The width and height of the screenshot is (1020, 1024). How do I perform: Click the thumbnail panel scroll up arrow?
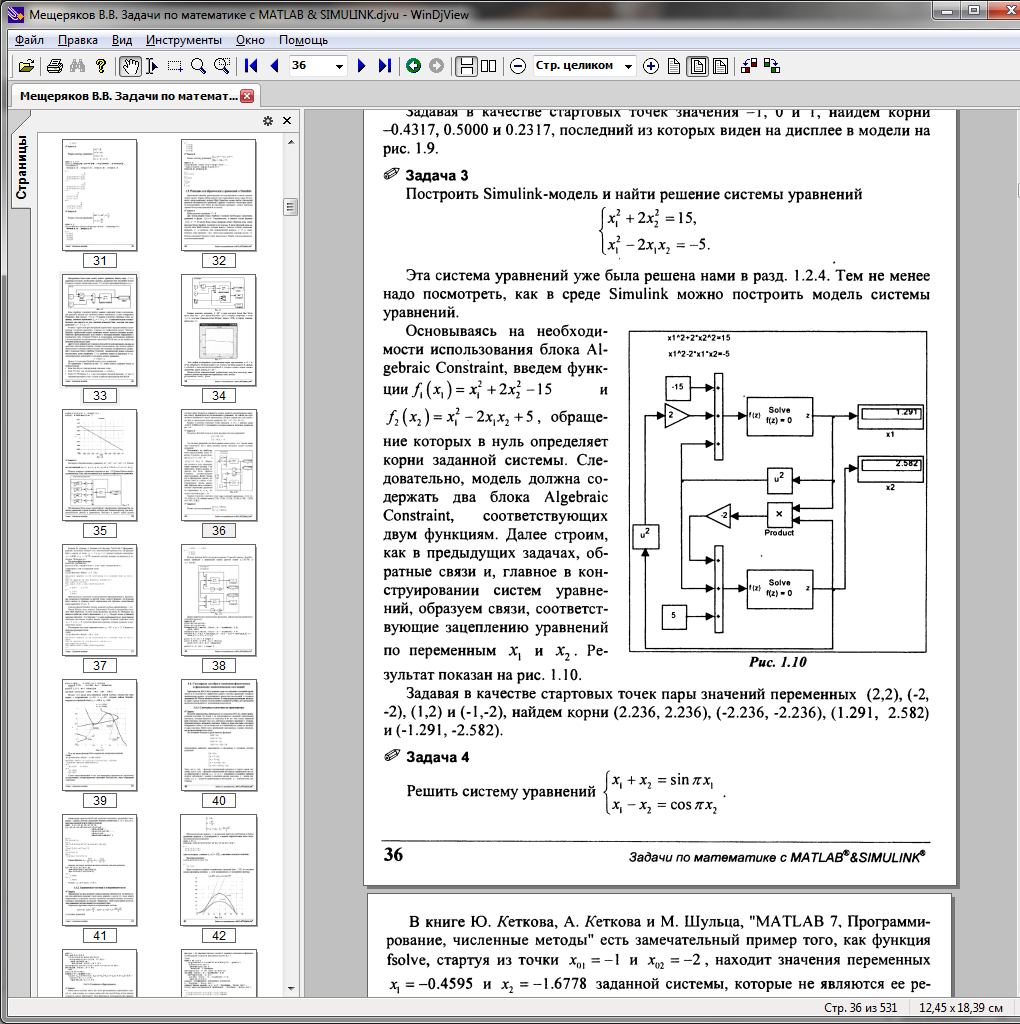pos(291,142)
